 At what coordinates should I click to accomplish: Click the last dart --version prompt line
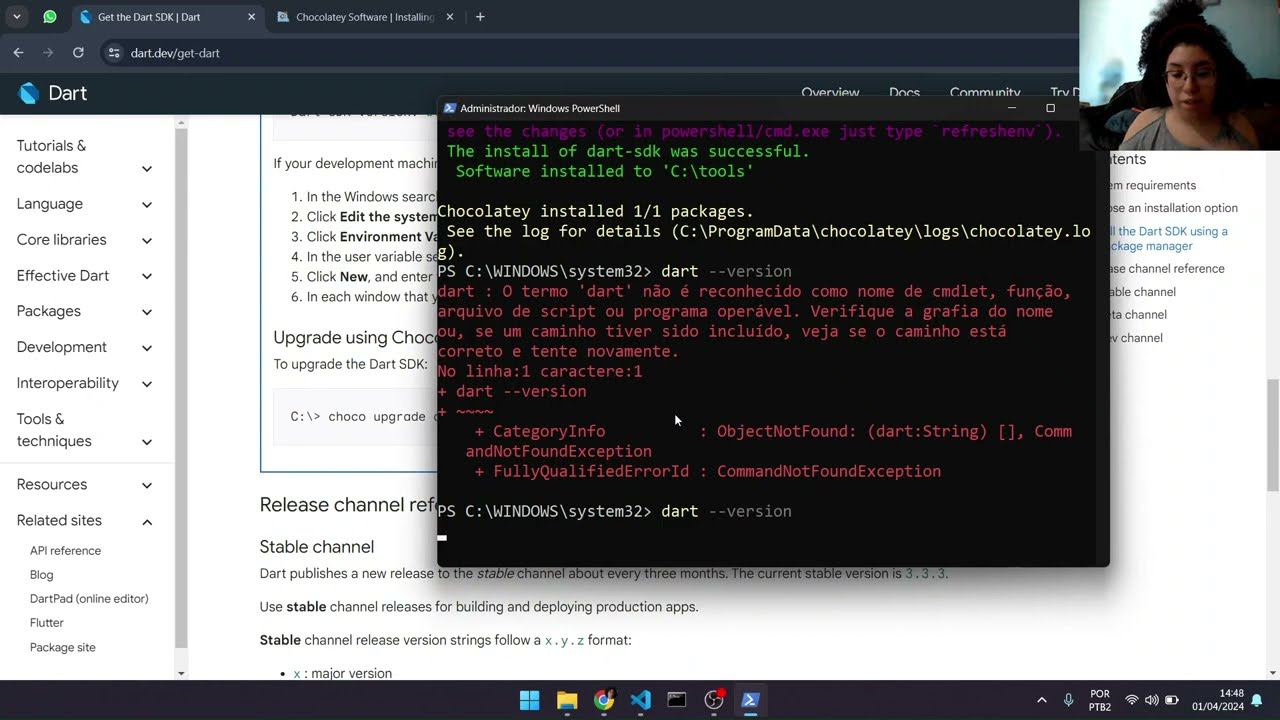[615, 511]
